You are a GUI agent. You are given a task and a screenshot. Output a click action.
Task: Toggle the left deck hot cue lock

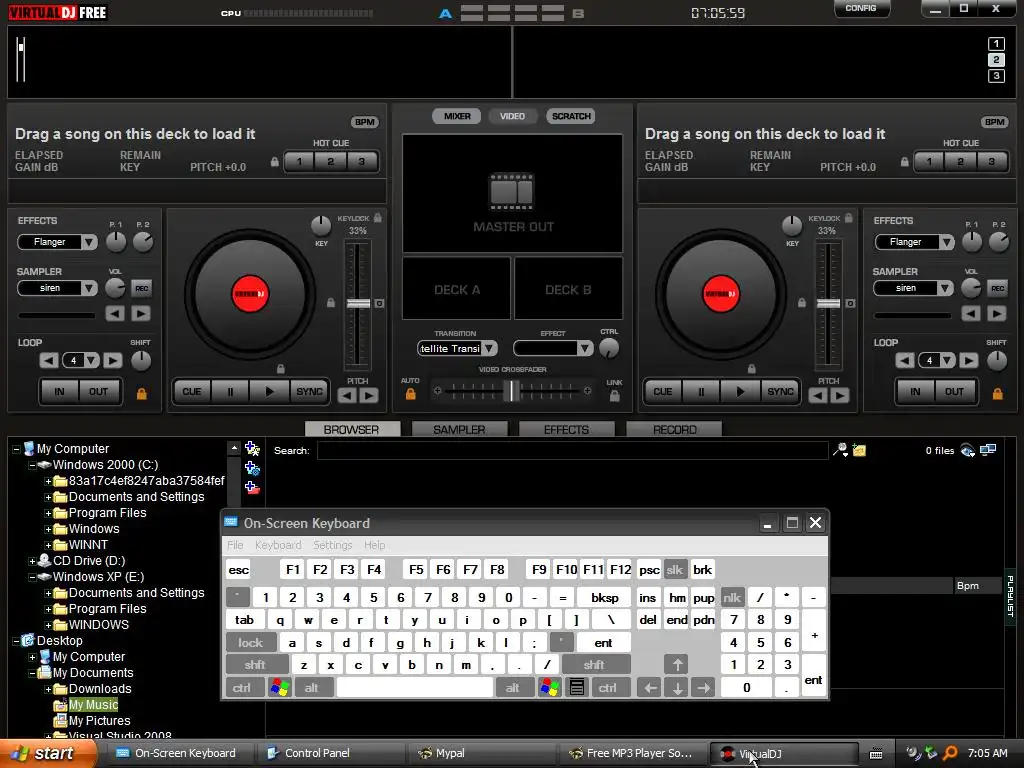275,161
